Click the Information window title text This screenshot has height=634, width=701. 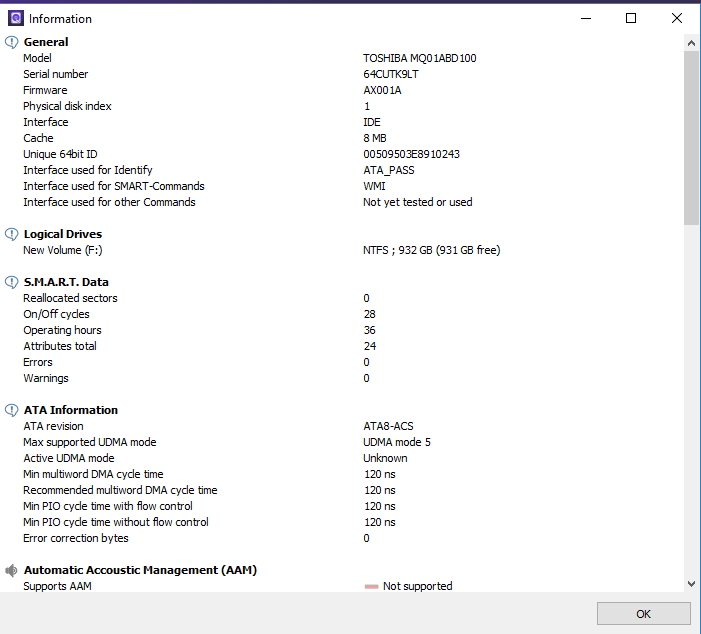coord(60,19)
